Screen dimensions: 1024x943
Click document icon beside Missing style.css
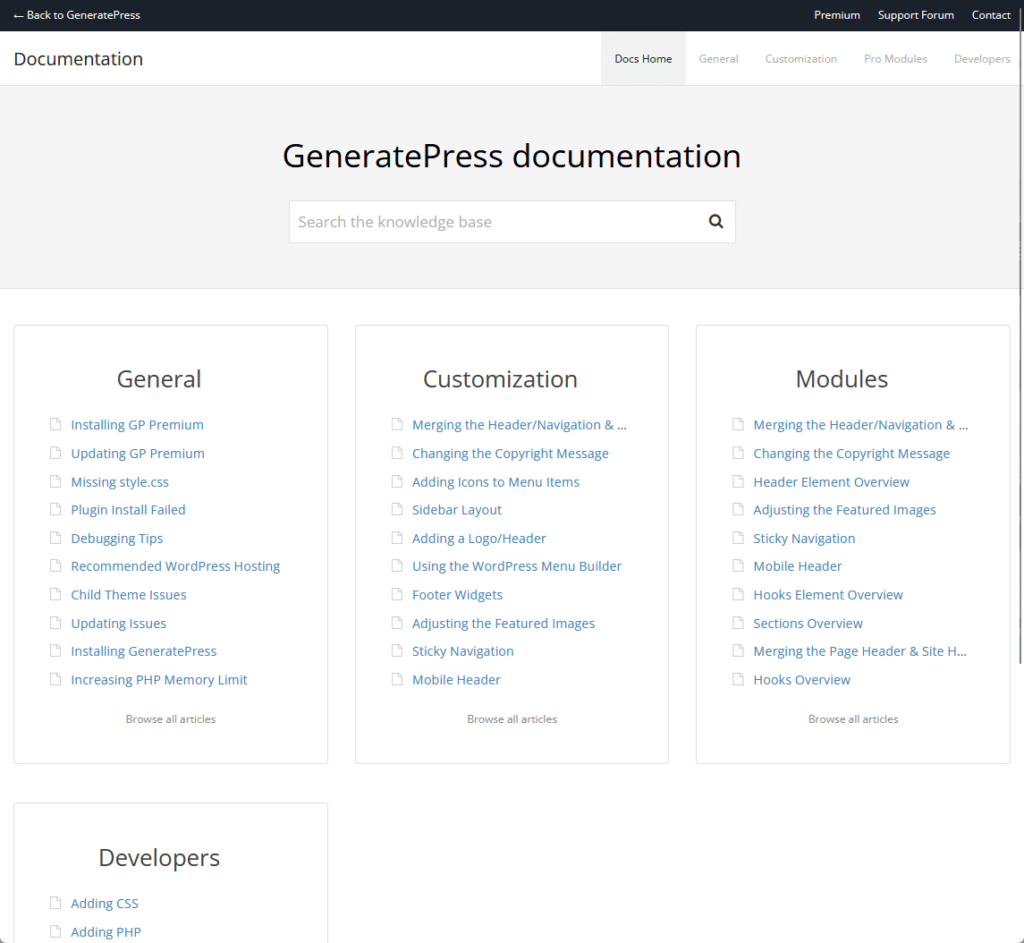click(56, 482)
